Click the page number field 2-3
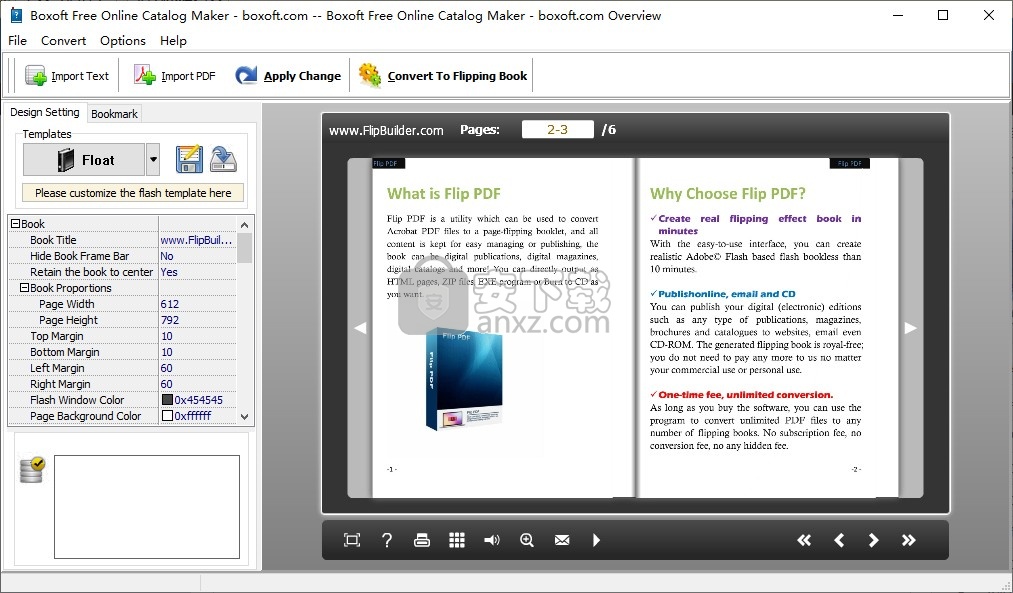 558,129
